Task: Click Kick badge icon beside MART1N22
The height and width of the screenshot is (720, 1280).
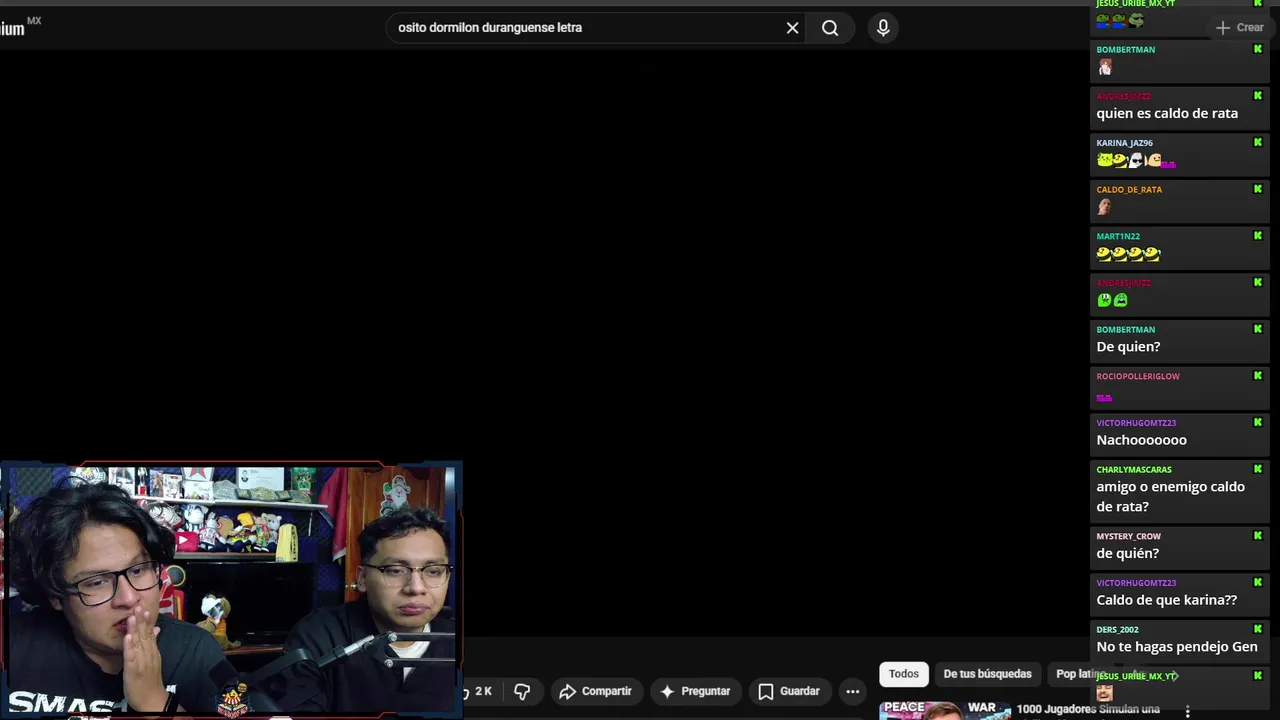Action: (x=1258, y=236)
